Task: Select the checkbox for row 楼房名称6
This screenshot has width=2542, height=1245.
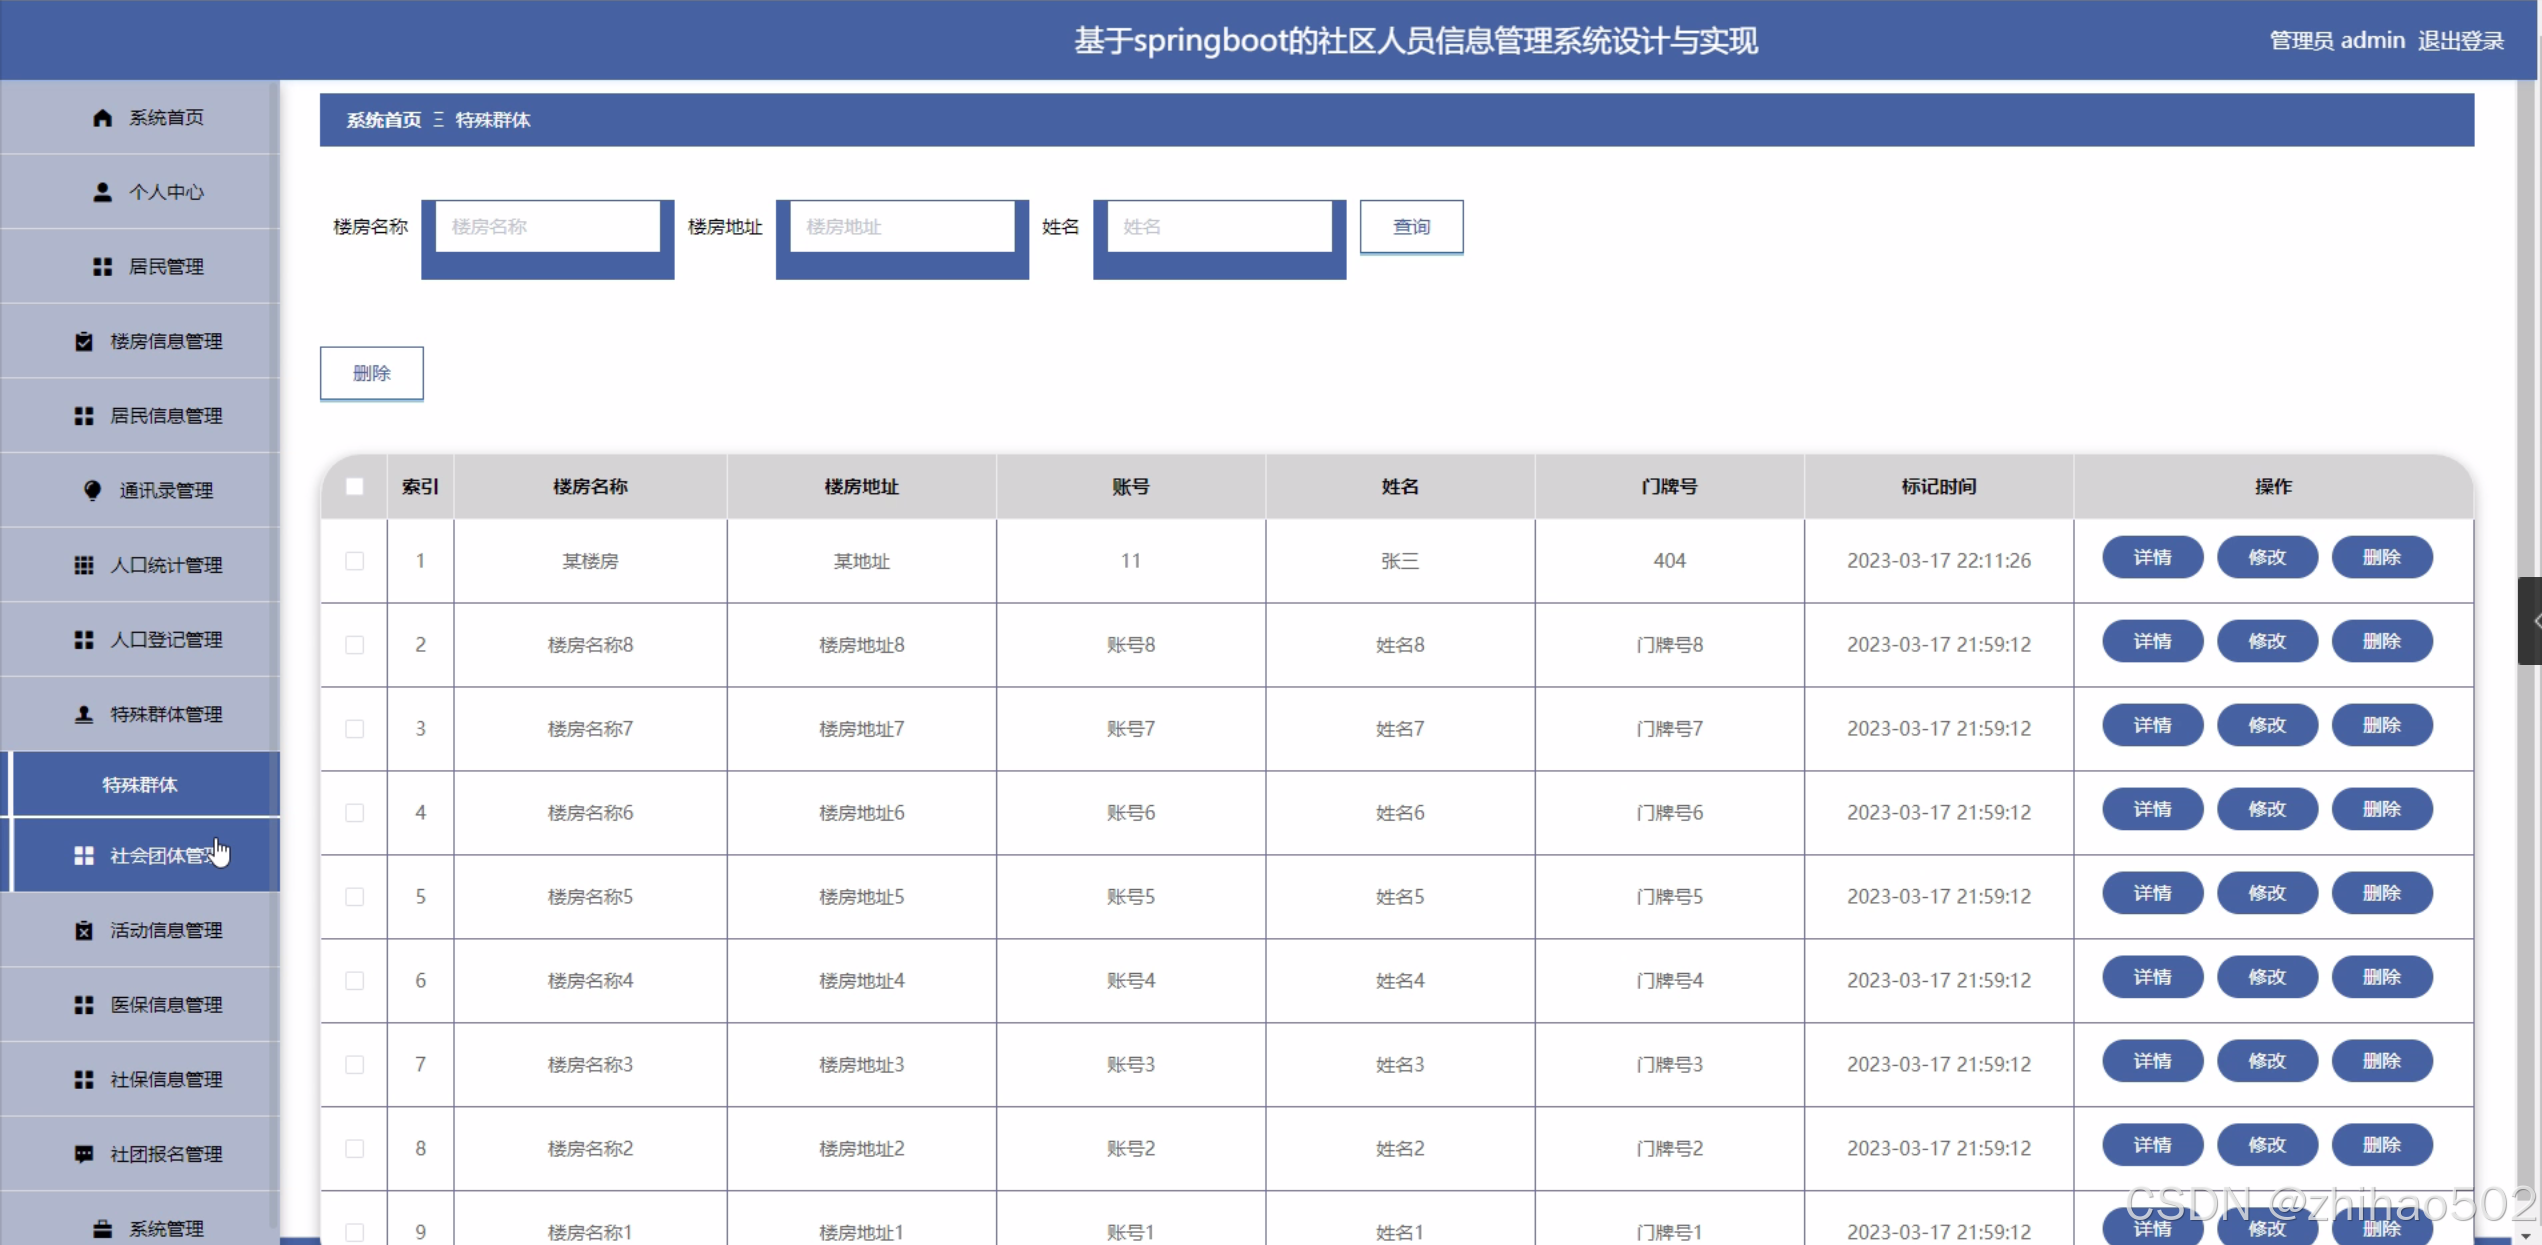Action: pyautogui.click(x=354, y=813)
